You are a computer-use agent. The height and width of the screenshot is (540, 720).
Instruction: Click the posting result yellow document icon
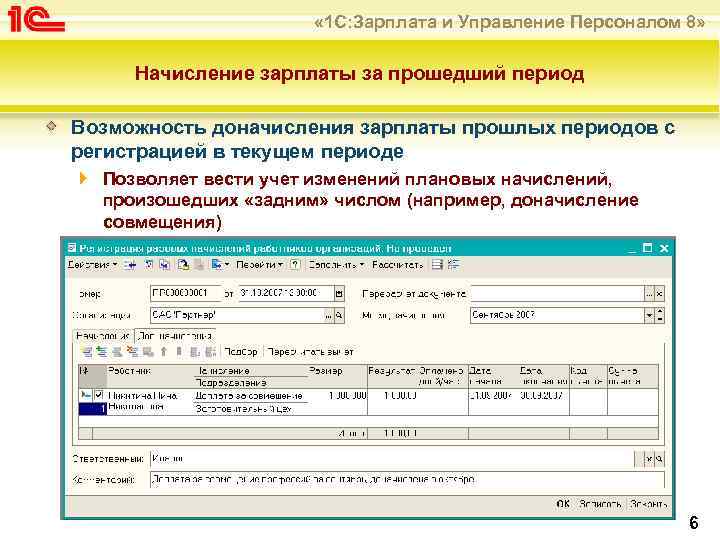click(x=183, y=265)
